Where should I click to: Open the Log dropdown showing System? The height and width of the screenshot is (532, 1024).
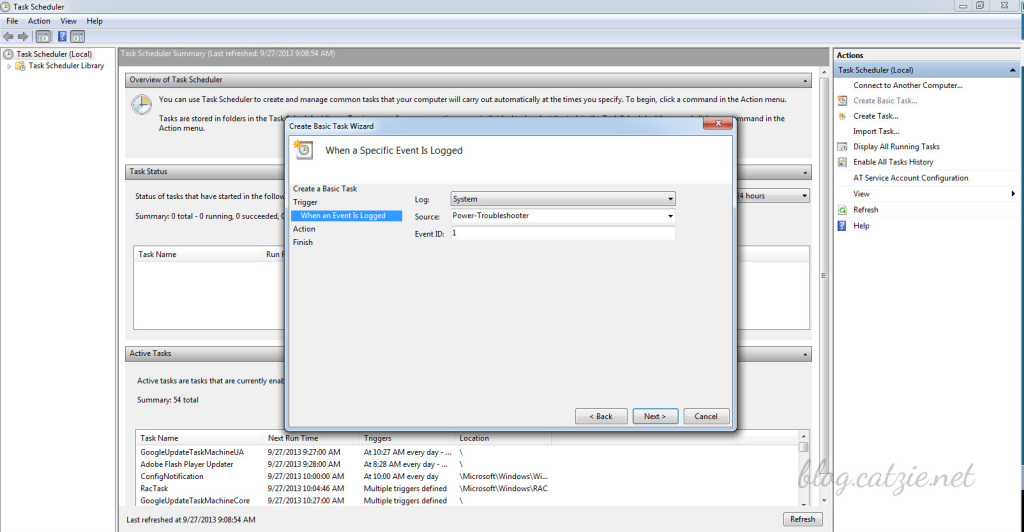[563, 199]
